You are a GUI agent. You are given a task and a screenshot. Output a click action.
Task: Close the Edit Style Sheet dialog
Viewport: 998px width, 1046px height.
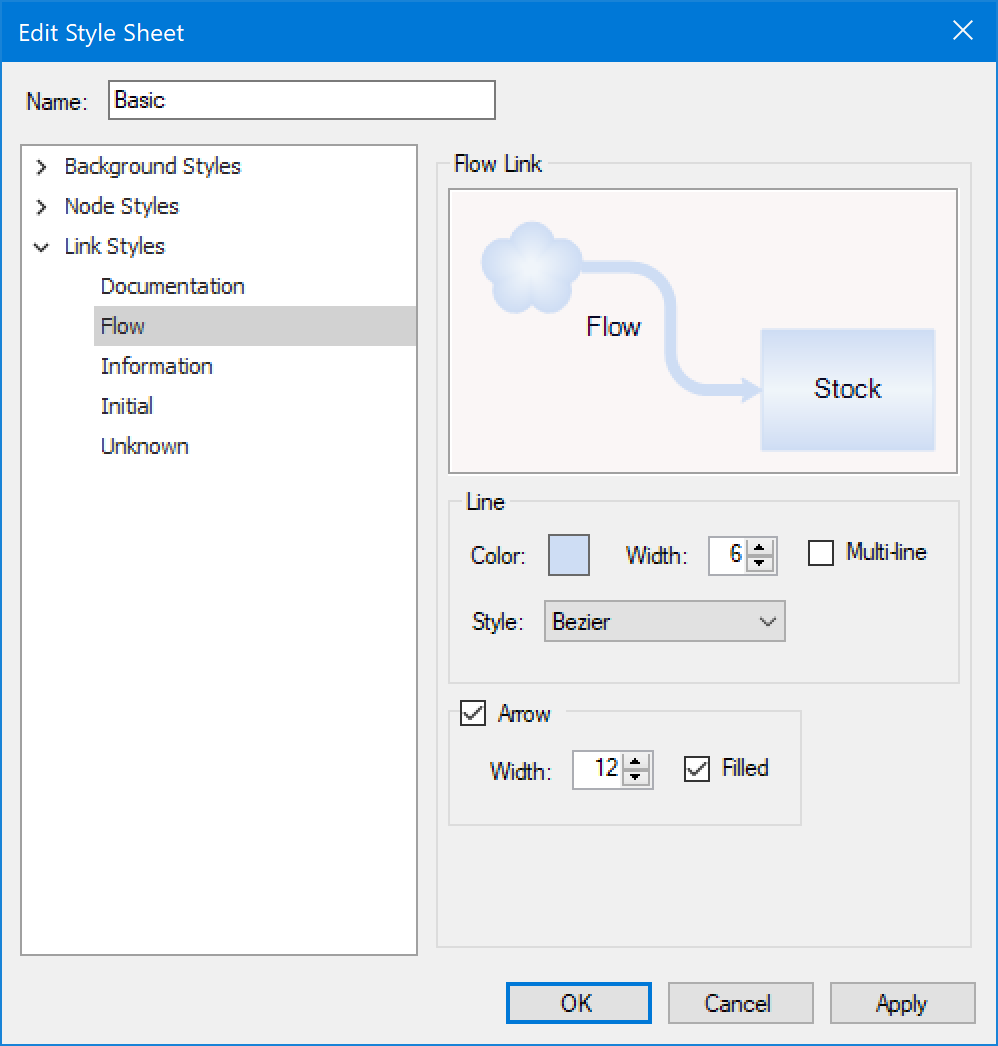tap(963, 31)
